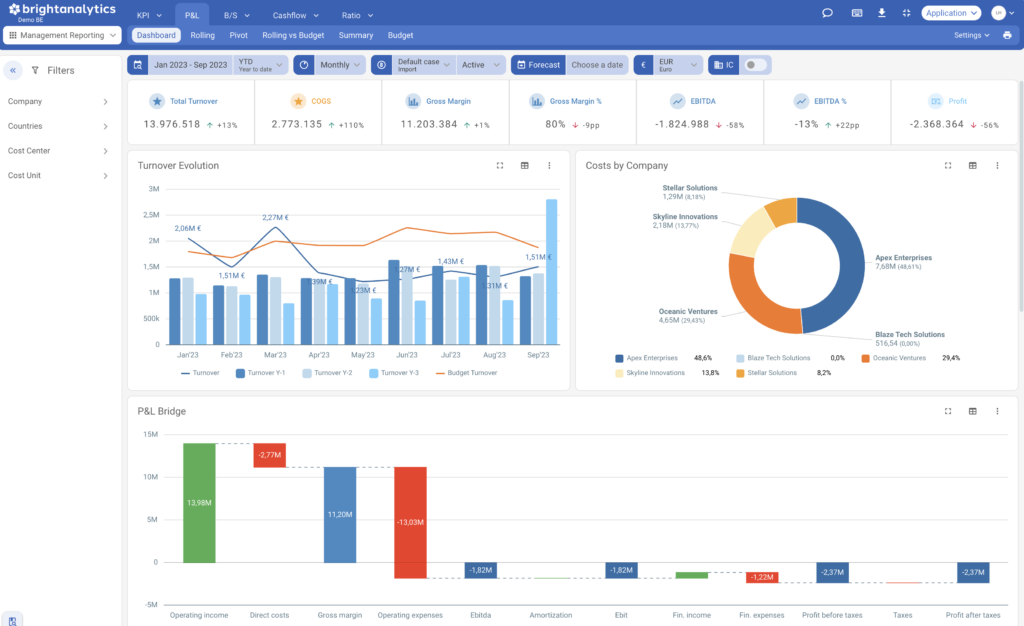Click the download icon in top bar
This screenshot has height=626, width=1024.
[x=882, y=13]
